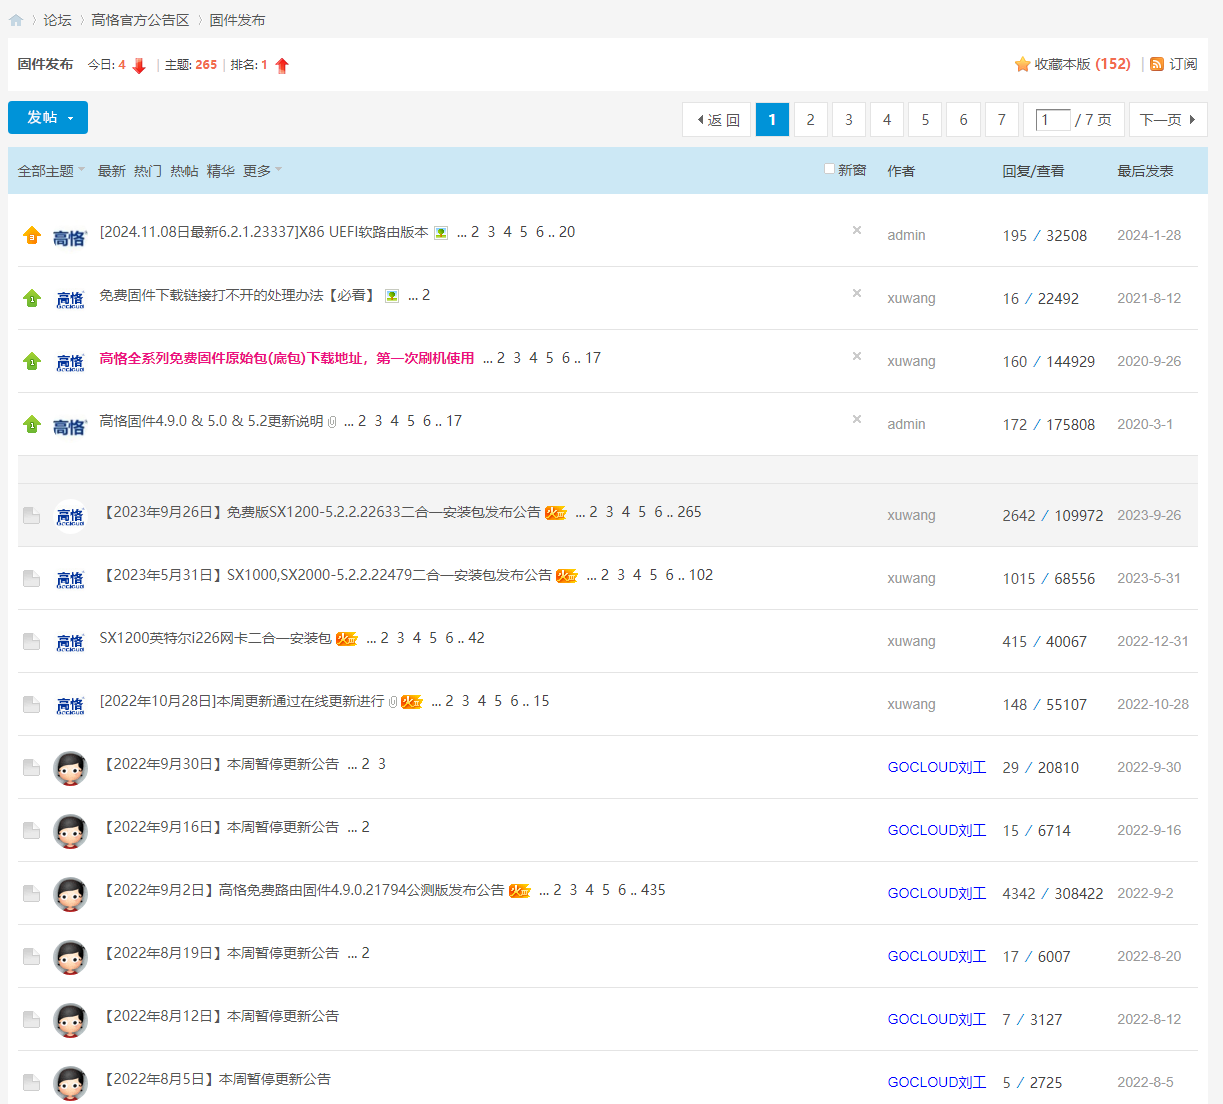Dismiss the 高格固件4.9.0 pinned thread
Screen dimensions: 1223x1104
[x=857, y=419]
